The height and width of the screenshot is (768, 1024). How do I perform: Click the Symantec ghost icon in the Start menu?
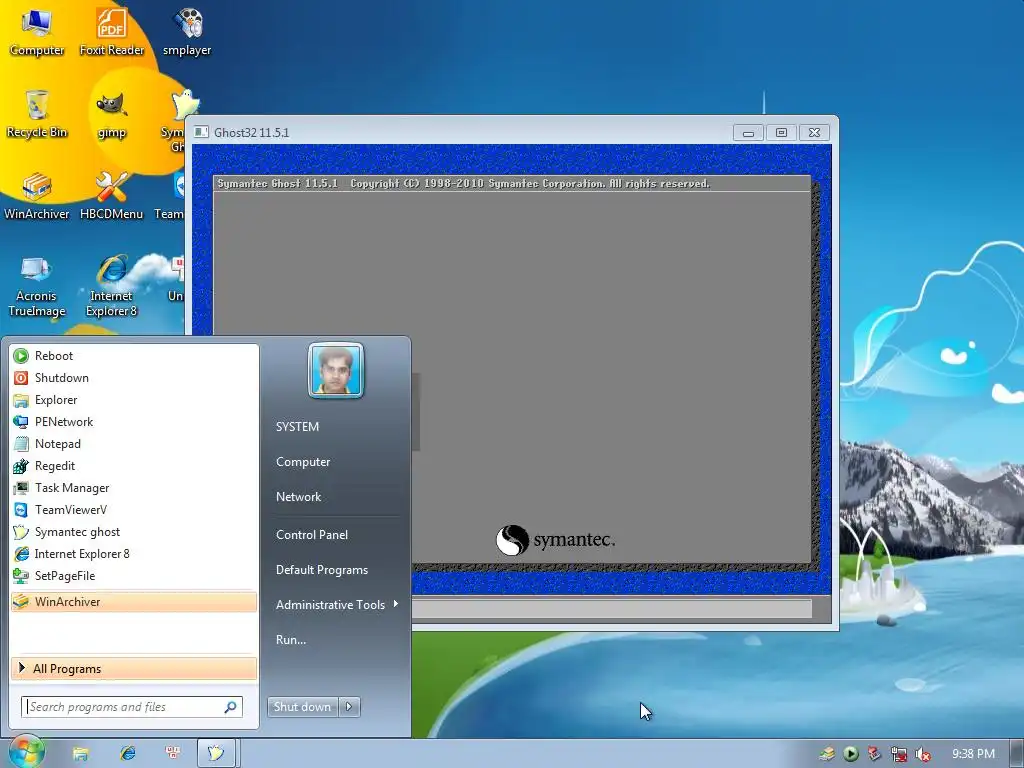(x=21, y=532)
